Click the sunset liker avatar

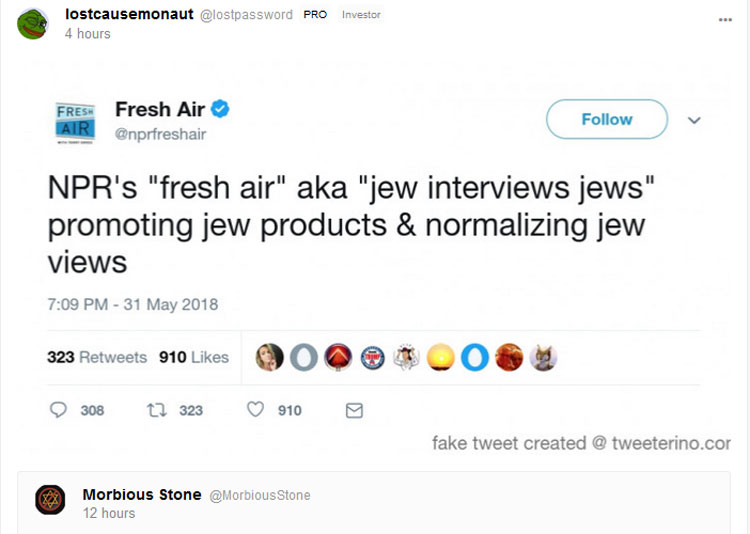coord(441,357)
